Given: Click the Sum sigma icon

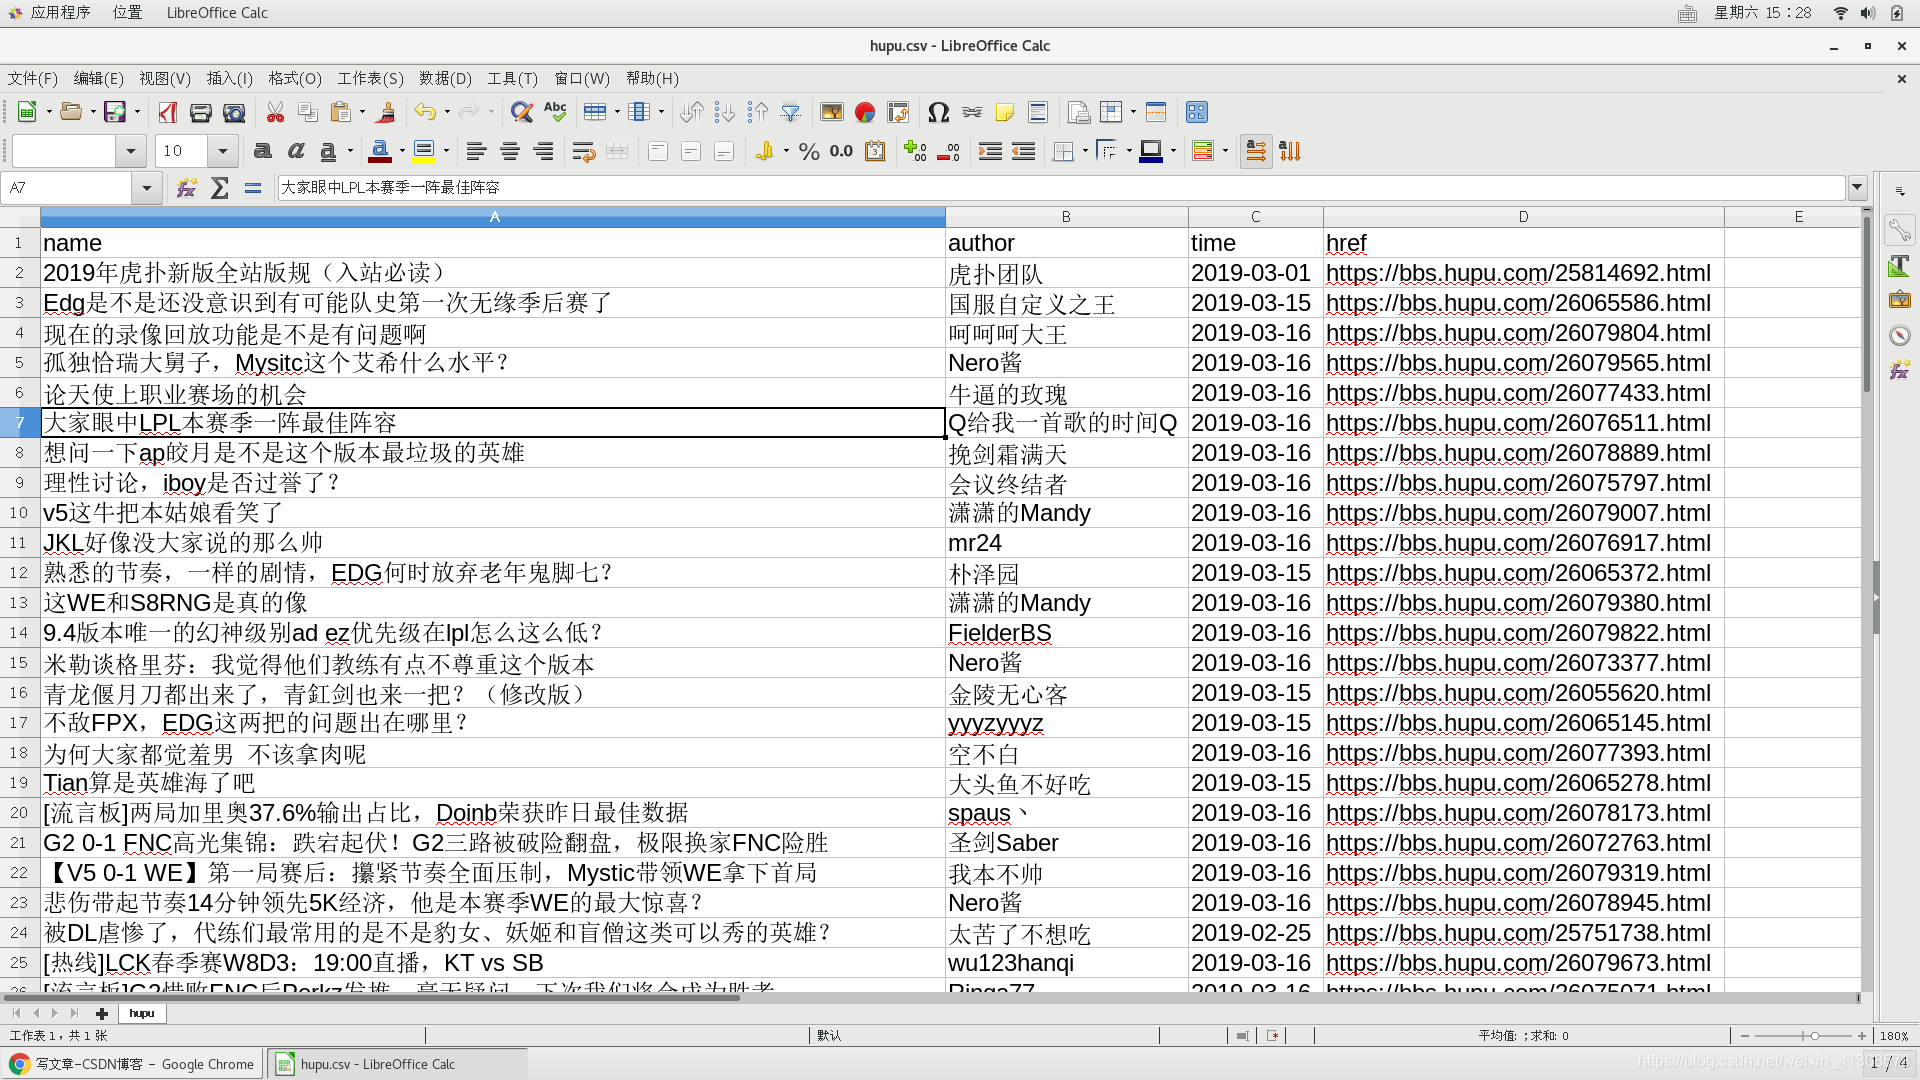Looking at the screenshot, I should [x=220, y=187].
